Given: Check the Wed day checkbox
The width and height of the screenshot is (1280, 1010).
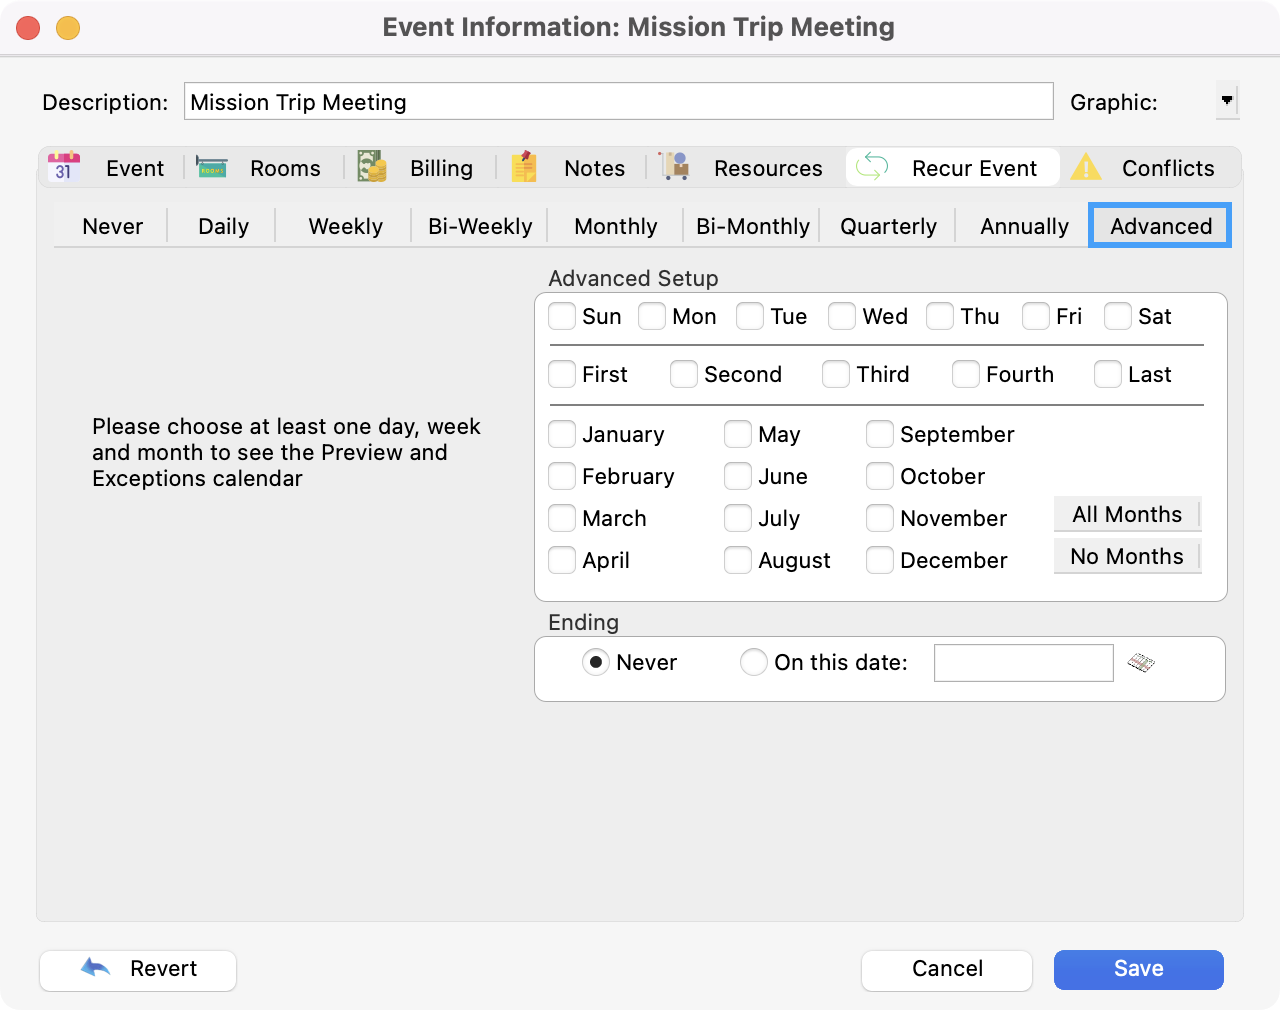Looking at the screenshot, I should (842, 317).
